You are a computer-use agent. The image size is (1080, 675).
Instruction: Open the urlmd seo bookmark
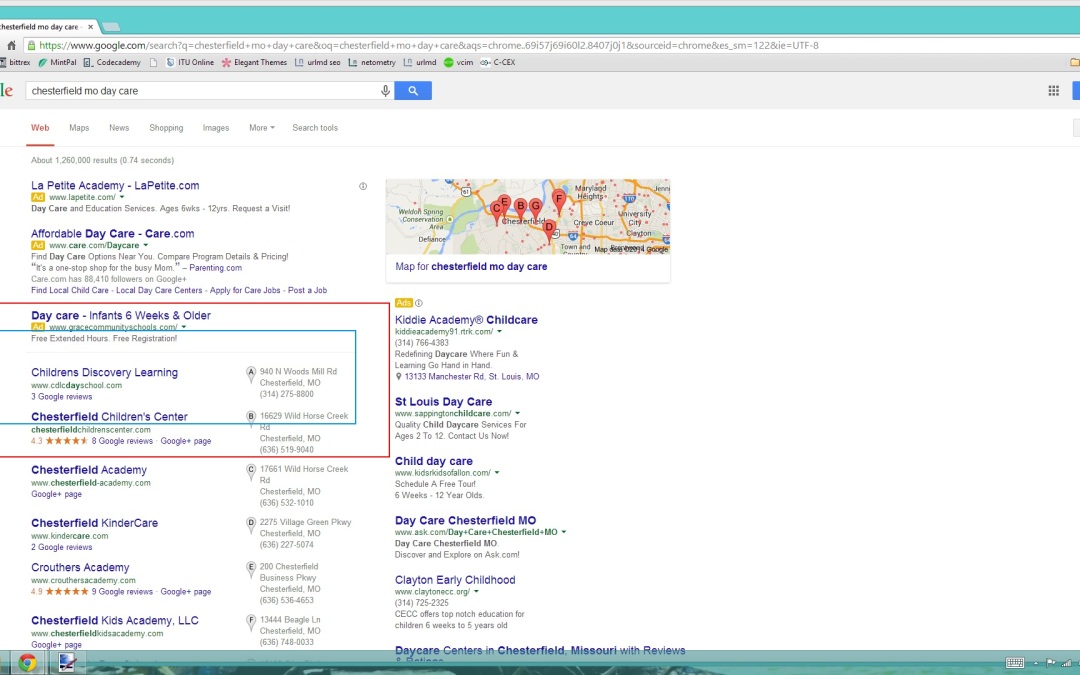318,62
